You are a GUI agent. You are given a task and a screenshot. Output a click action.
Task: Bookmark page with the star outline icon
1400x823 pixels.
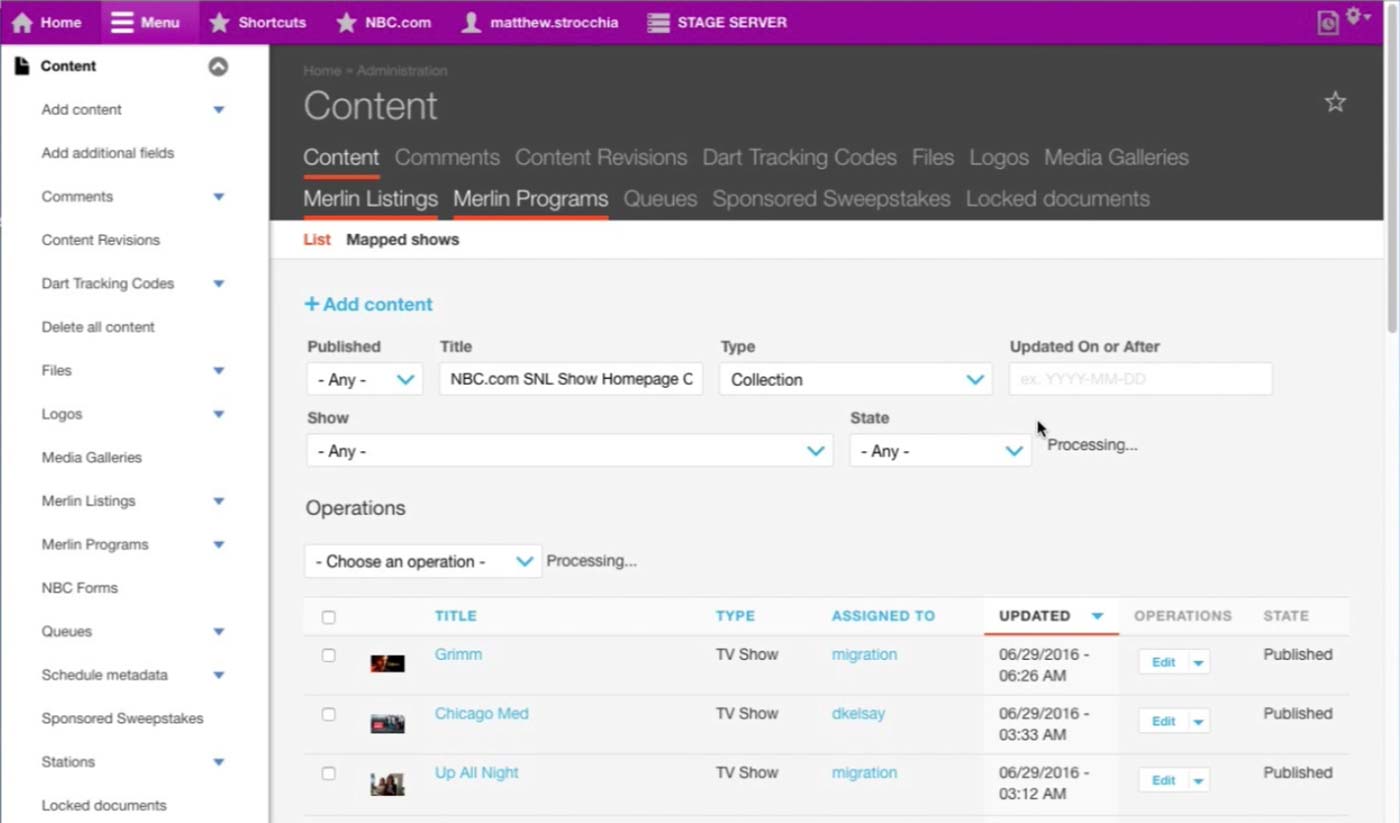(1335, 102)
